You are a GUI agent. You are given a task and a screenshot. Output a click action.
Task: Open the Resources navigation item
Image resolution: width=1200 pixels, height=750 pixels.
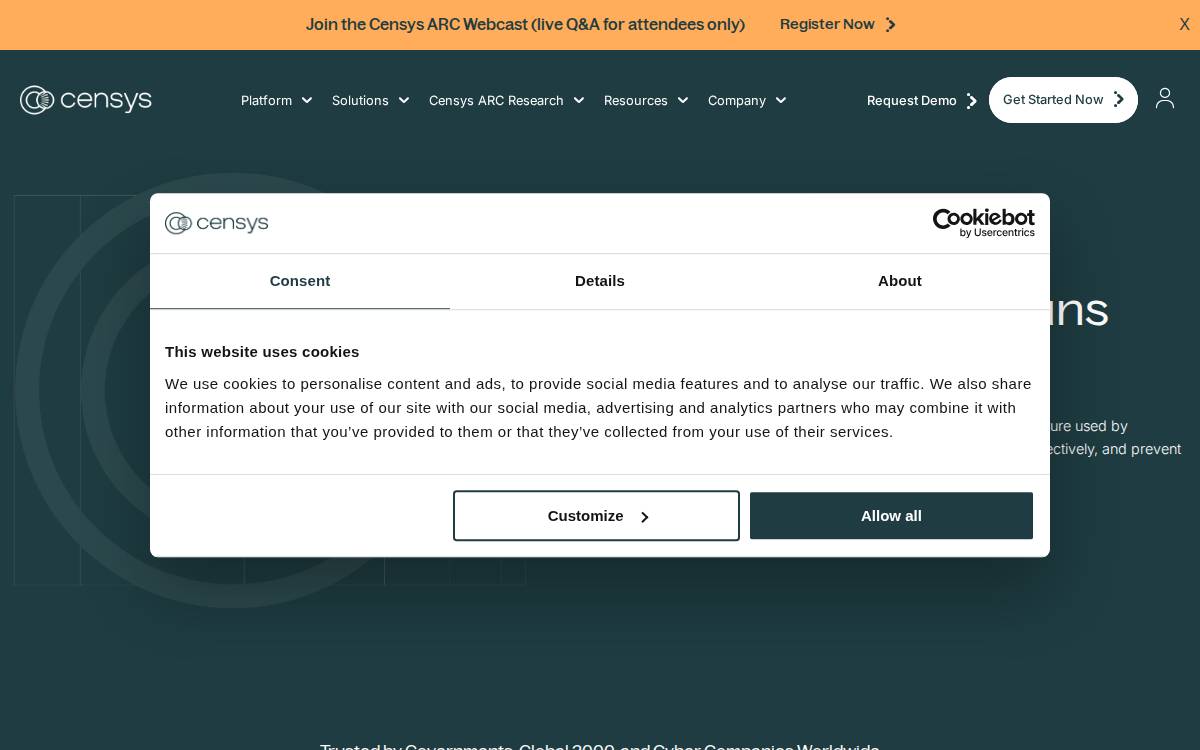pos(636,100)
